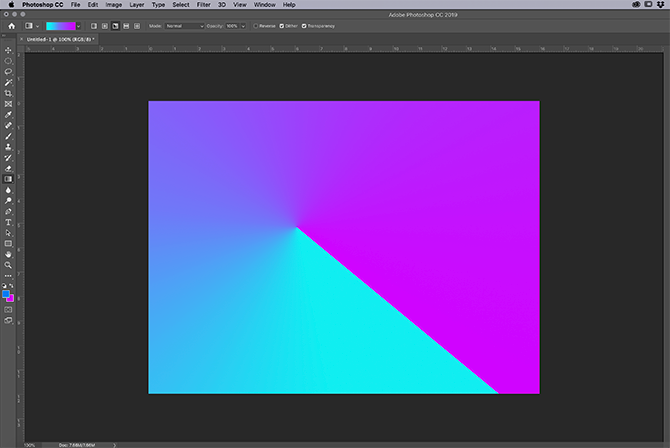The height and width of the screenshot is (448, 670).
Task: Open the Apple menu
Action: (x=9, y=5)
